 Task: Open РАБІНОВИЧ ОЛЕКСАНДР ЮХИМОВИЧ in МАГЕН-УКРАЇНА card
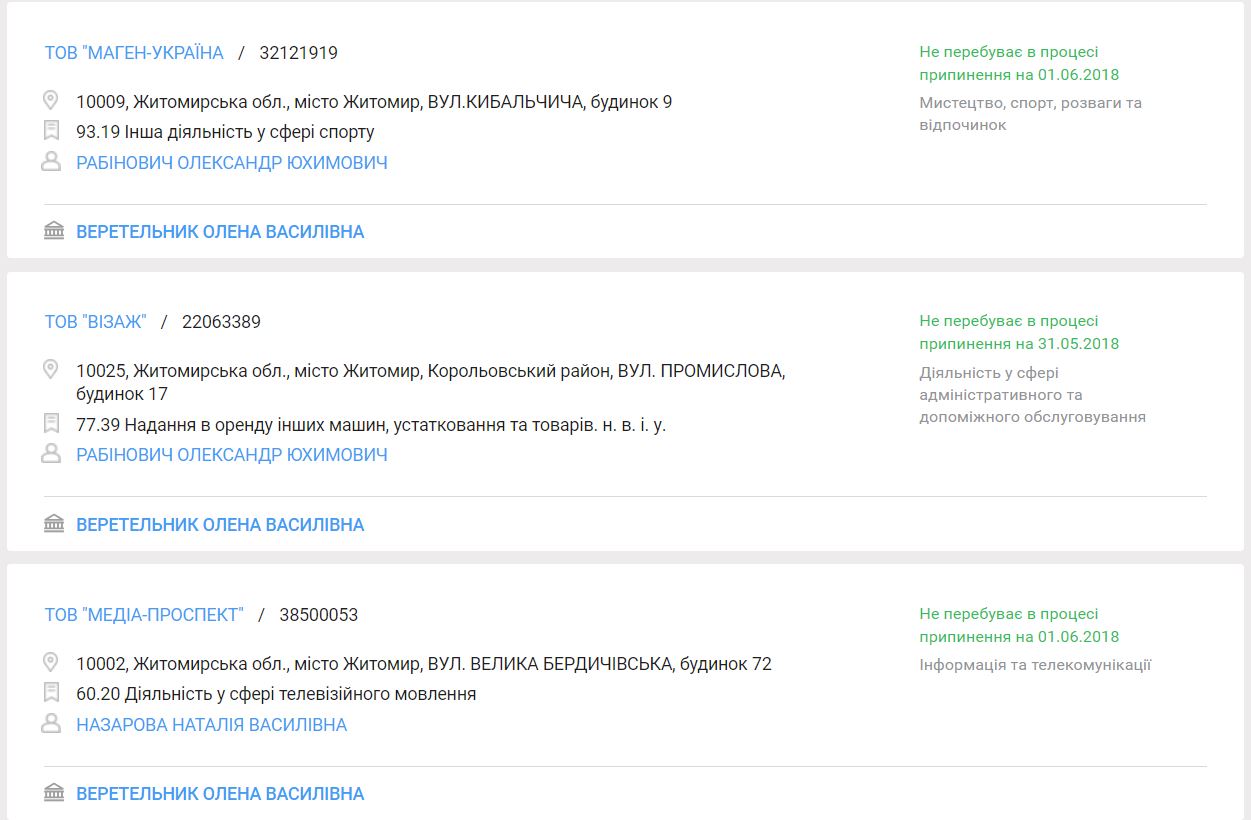(232, 163)
